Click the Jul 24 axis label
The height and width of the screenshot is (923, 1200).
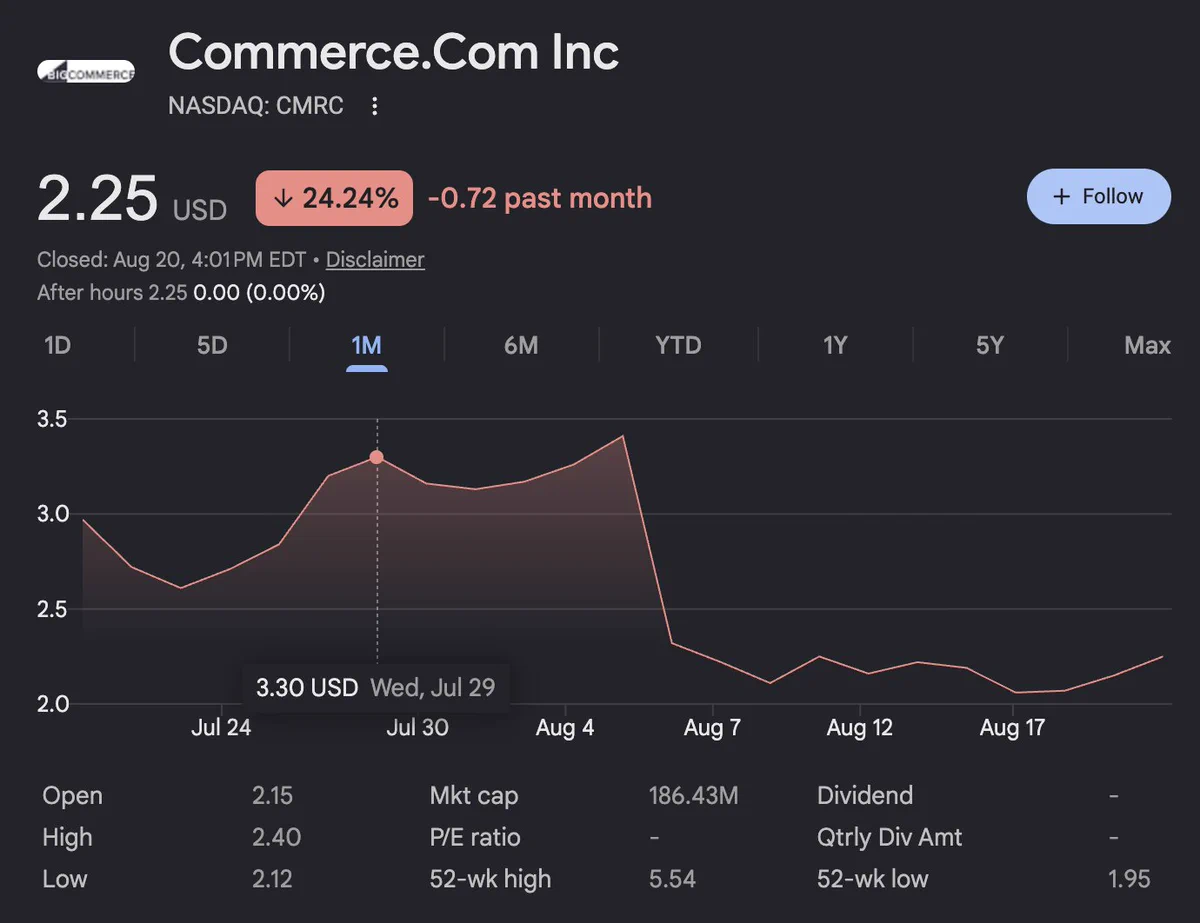[221, 728]
